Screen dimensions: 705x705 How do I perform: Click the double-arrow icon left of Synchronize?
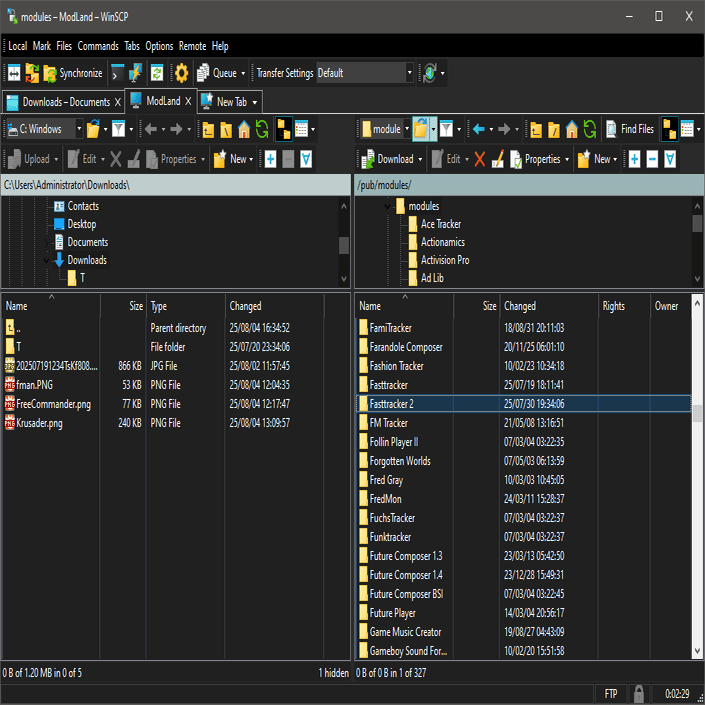(14, 73)
